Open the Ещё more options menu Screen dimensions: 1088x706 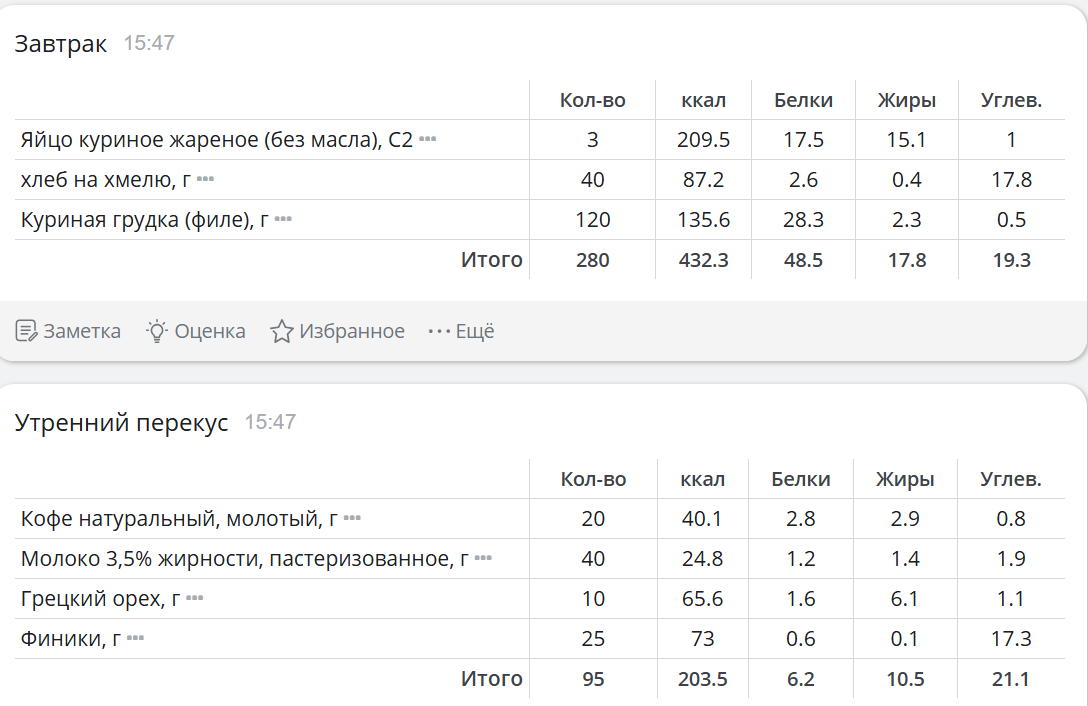[461, 331]
